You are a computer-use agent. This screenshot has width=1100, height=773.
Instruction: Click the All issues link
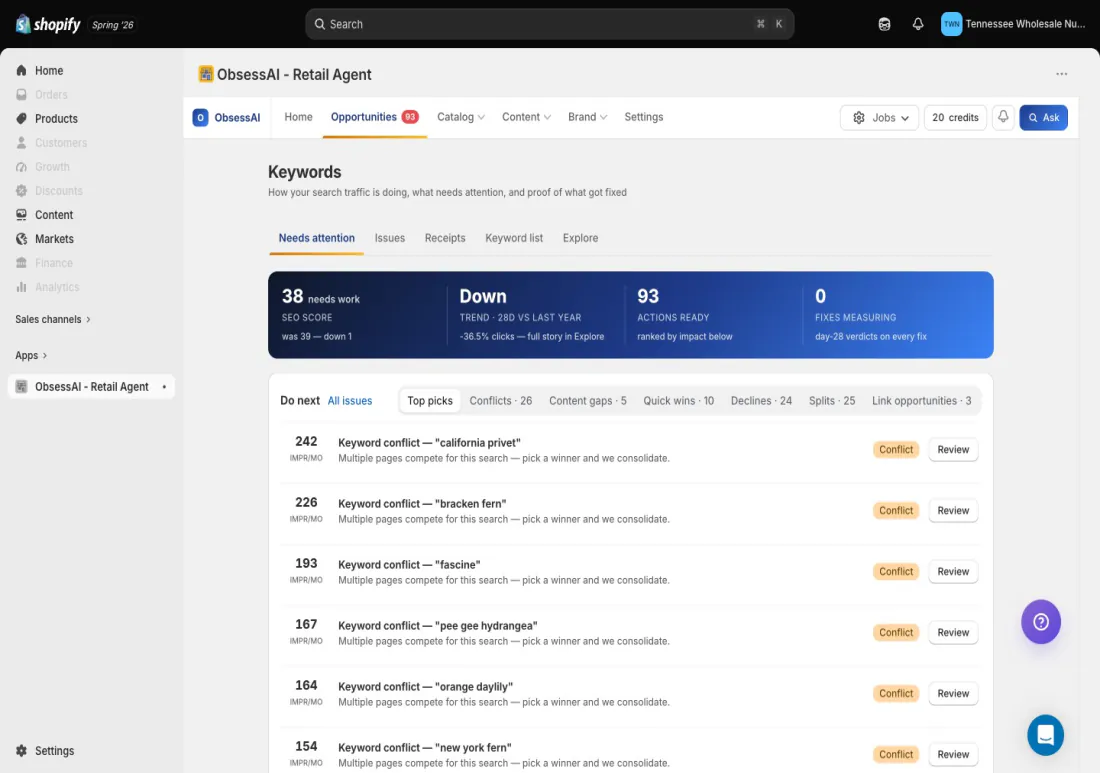349,401
